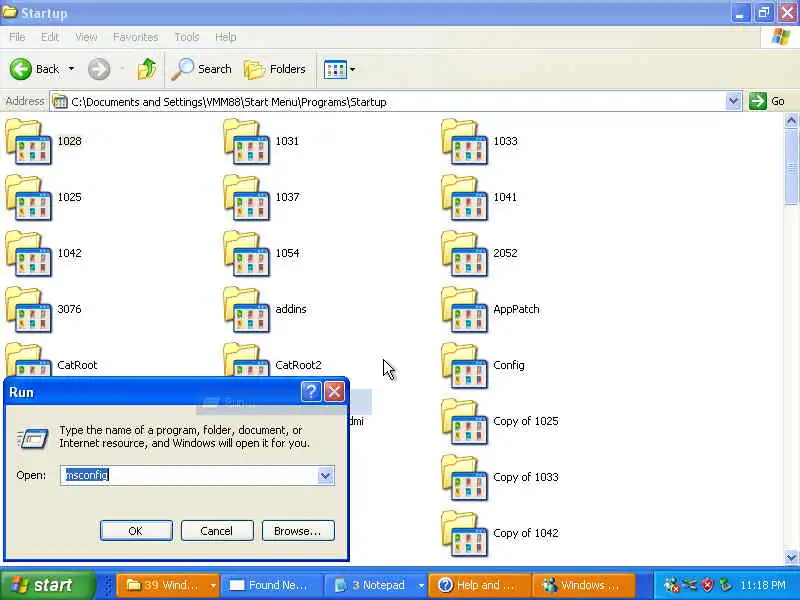The image size is (800, 600).
Task: Go up one folder level
Action: point(147,69)
